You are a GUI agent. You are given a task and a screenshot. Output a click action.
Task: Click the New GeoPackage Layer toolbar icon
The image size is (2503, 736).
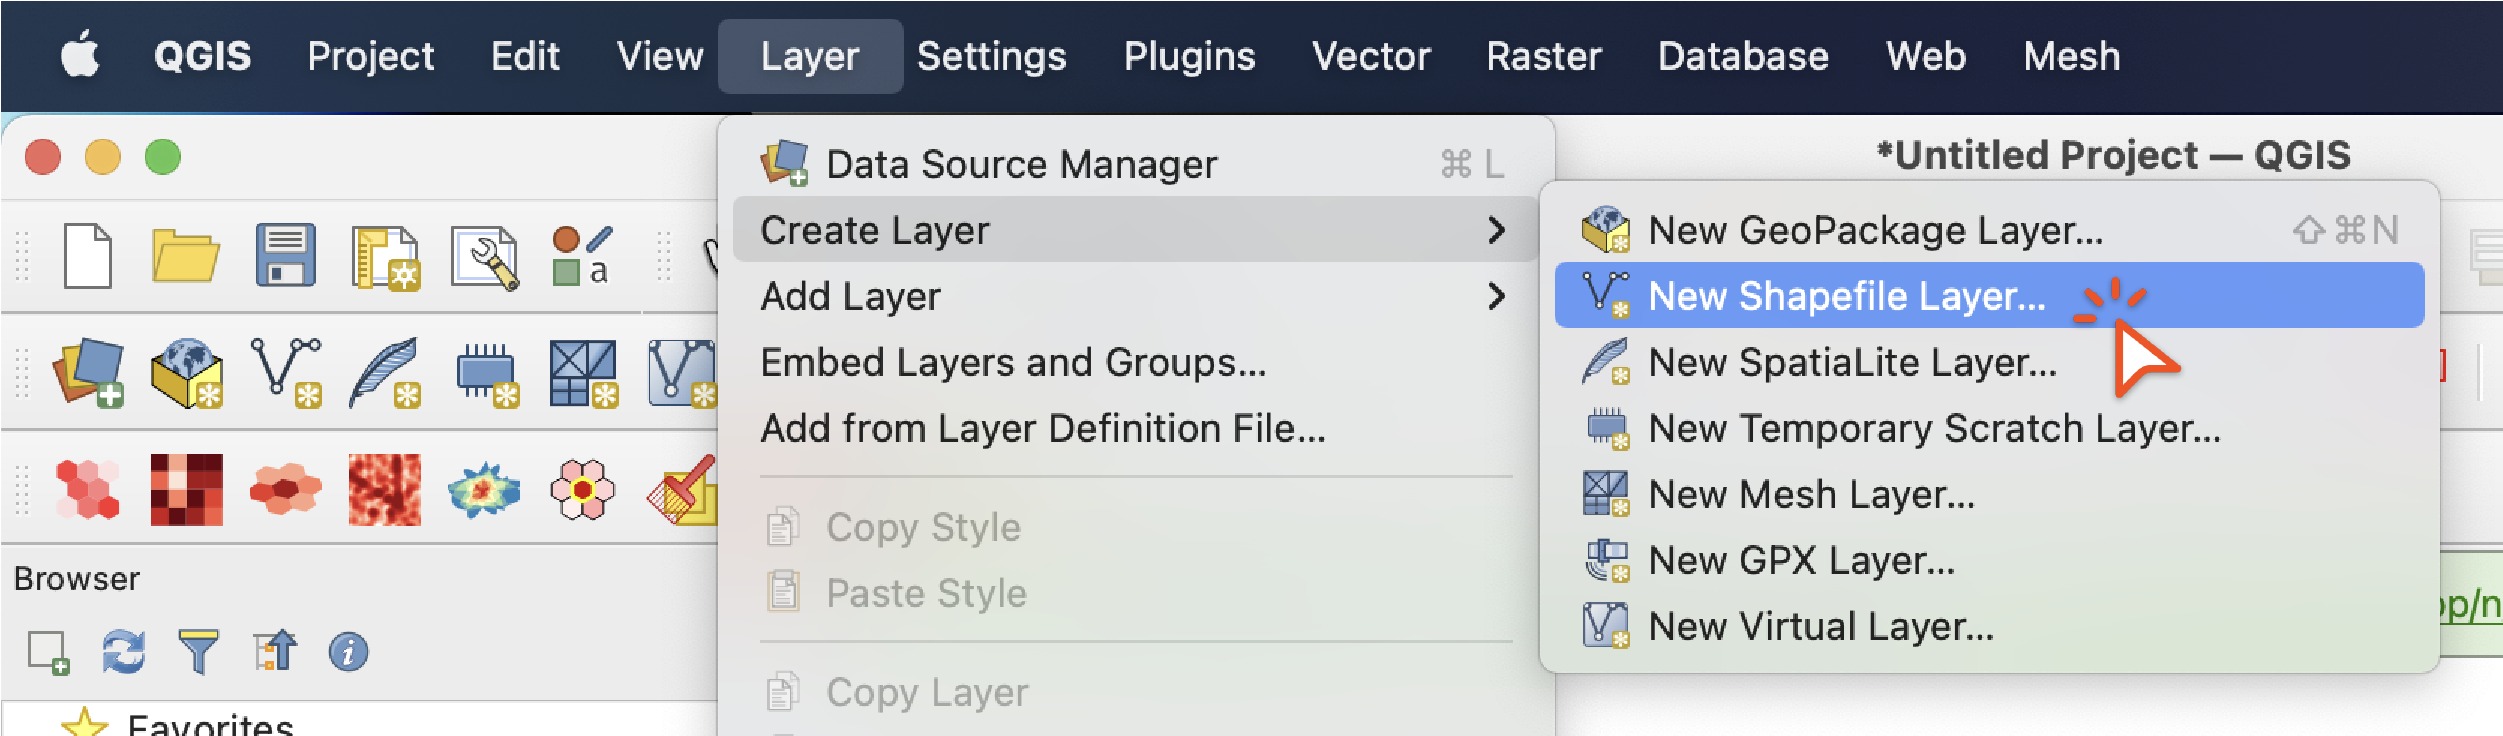coord(186,372)
